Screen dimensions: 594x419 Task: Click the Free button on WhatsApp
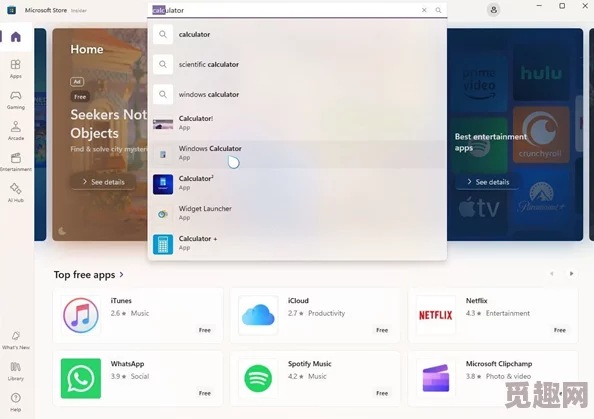[205, 393]
